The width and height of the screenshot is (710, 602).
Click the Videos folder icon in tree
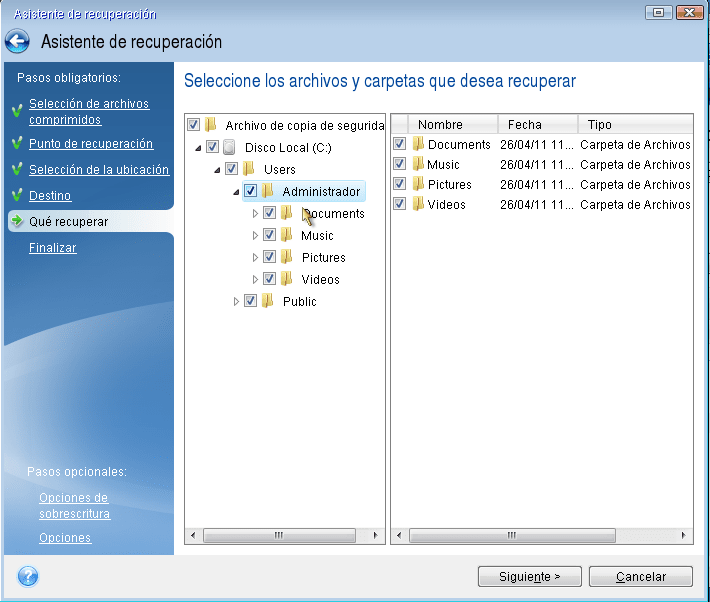pos(287,279)
